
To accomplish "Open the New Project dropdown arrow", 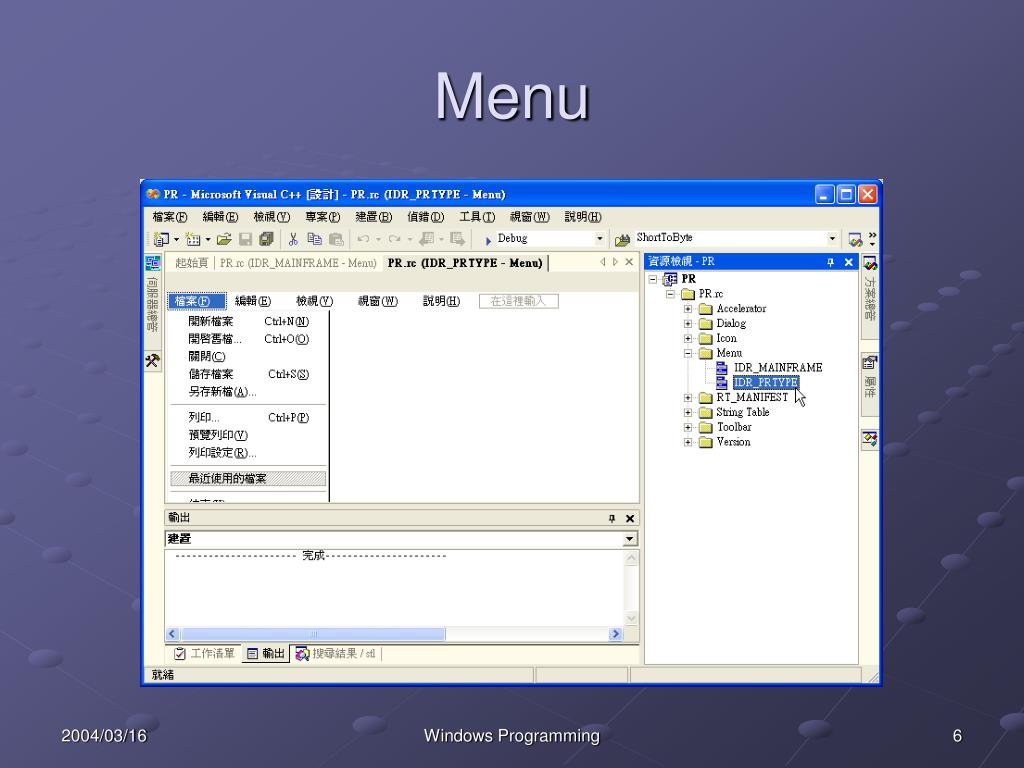I will pyautogui.click(x=176, y=240).
